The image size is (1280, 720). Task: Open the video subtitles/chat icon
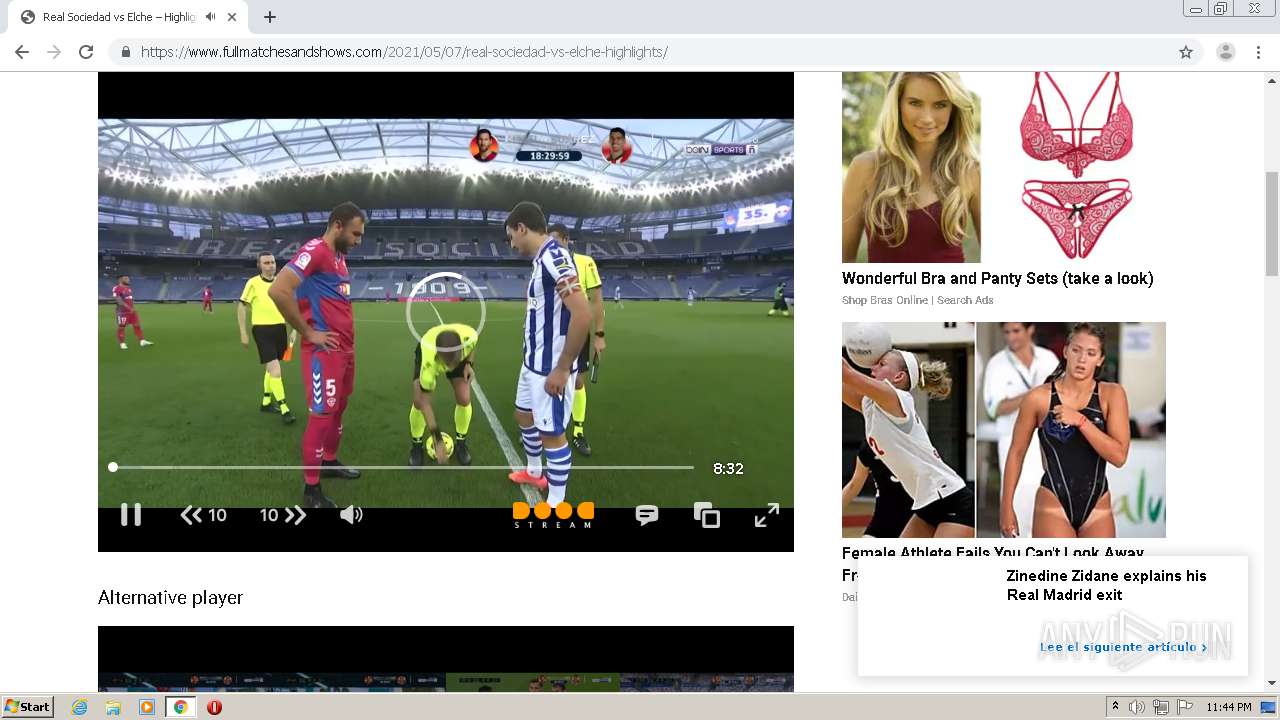pyautogui.click(x=647, y=515)
